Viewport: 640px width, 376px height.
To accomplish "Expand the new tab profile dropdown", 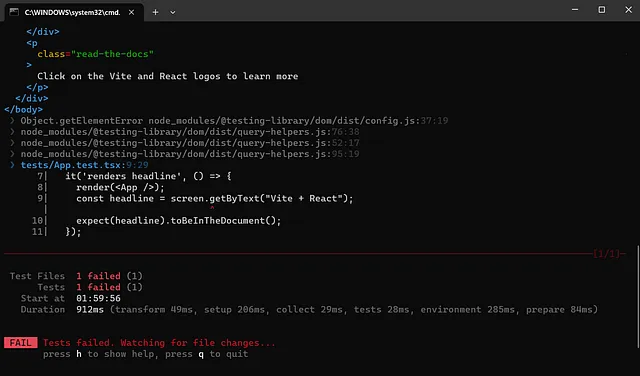I will [x=173, y=12].
